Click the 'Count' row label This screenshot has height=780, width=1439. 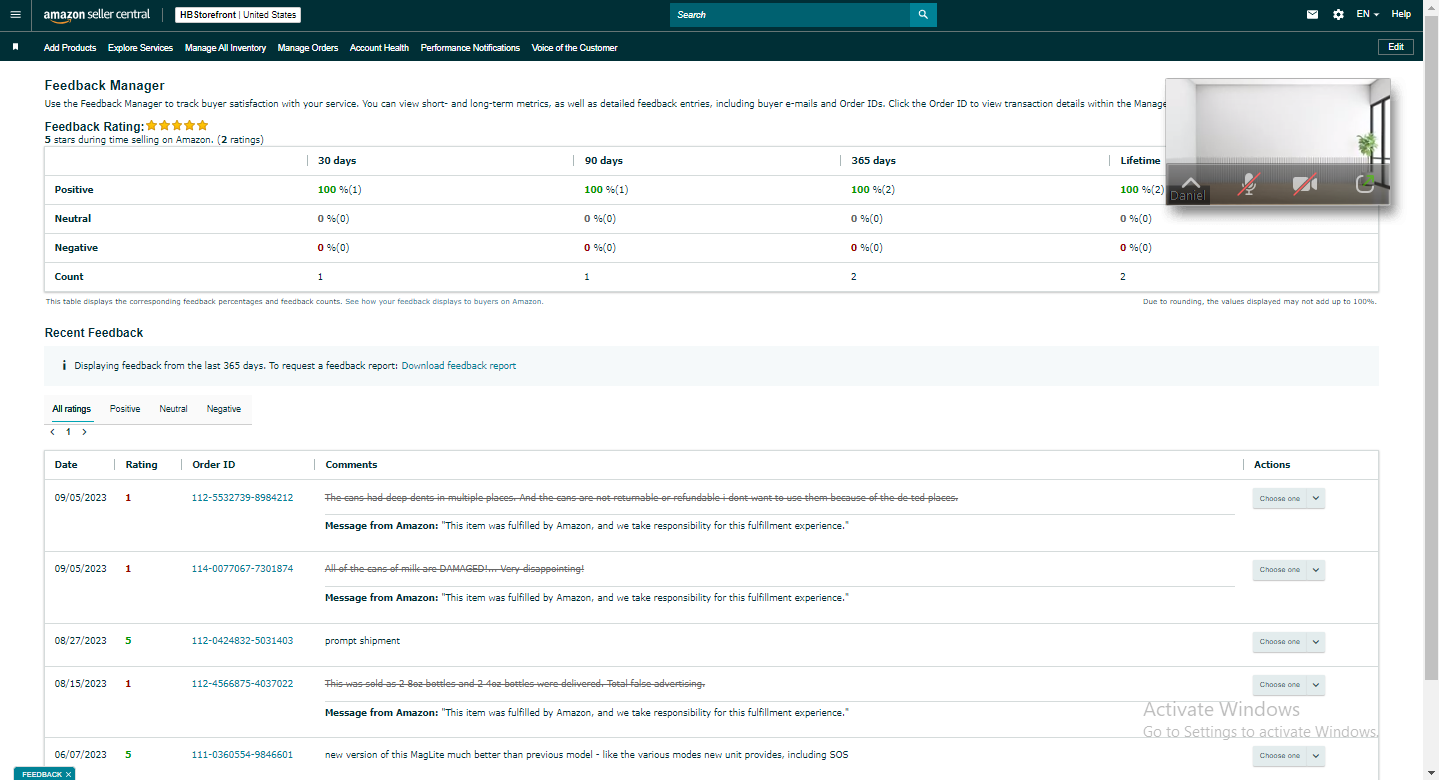[x=69, y=277]
